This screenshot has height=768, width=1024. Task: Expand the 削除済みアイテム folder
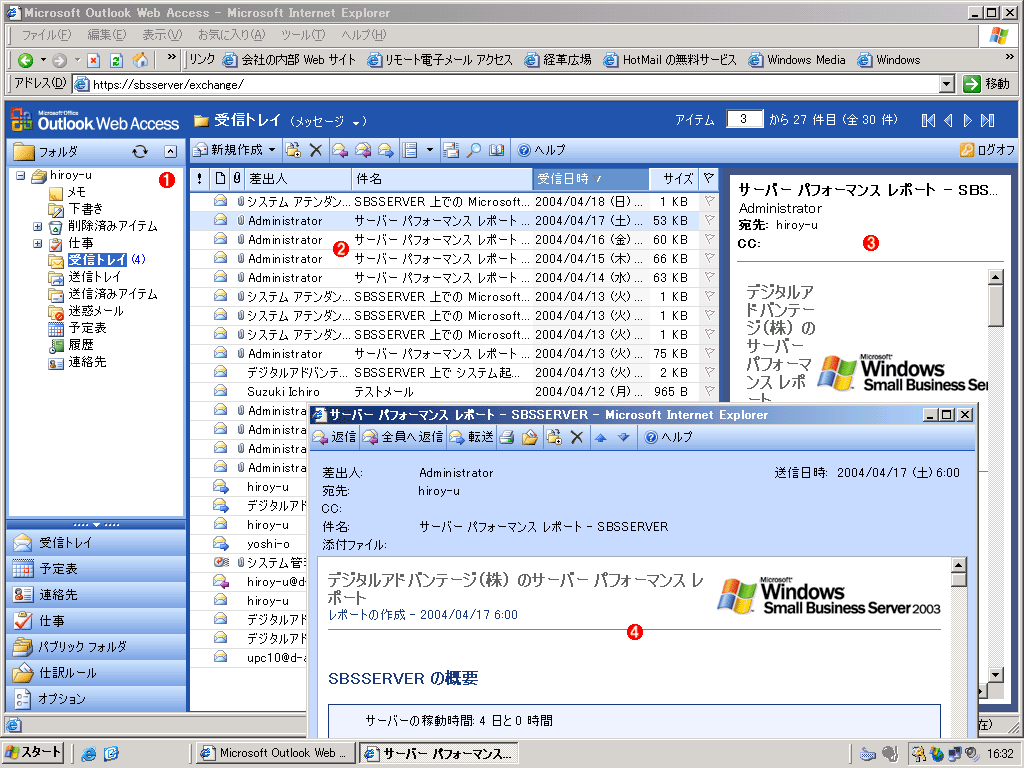[37, 226]
